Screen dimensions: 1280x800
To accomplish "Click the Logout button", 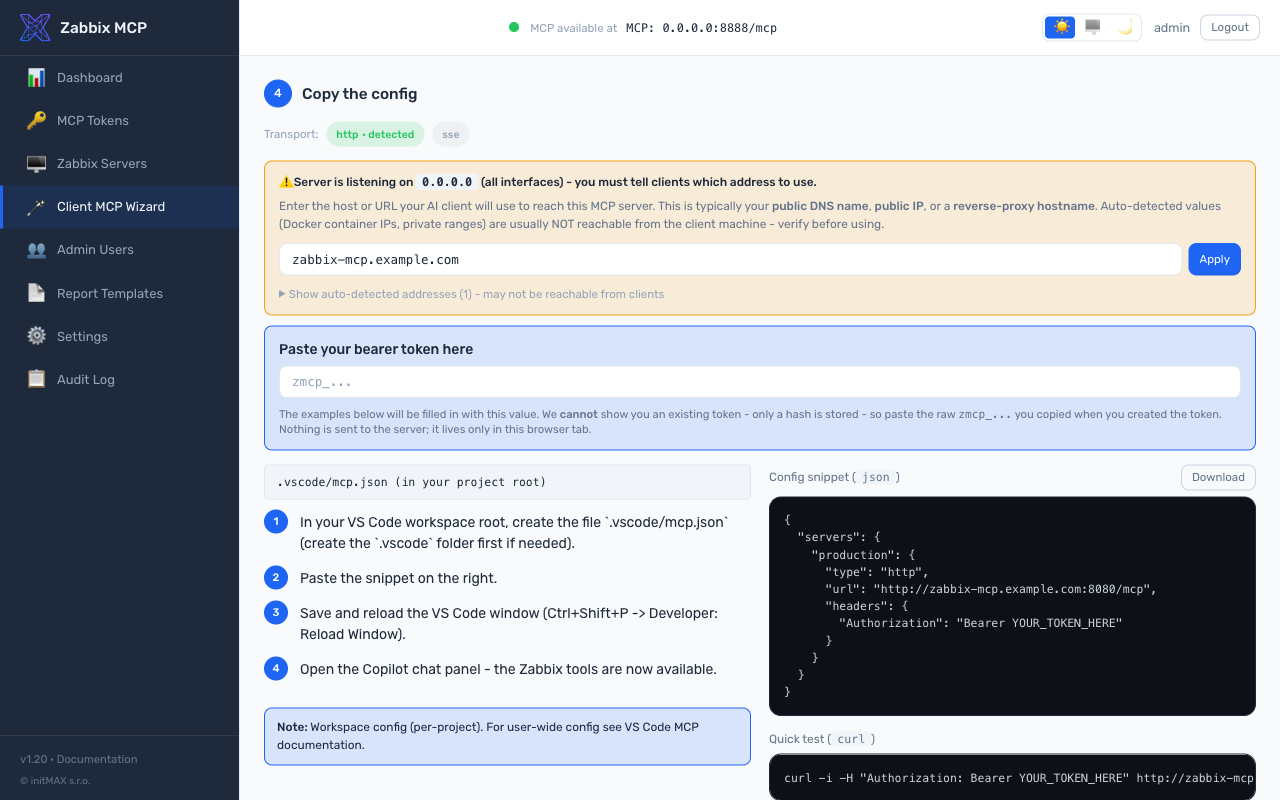I will [x=1230, y=27].
